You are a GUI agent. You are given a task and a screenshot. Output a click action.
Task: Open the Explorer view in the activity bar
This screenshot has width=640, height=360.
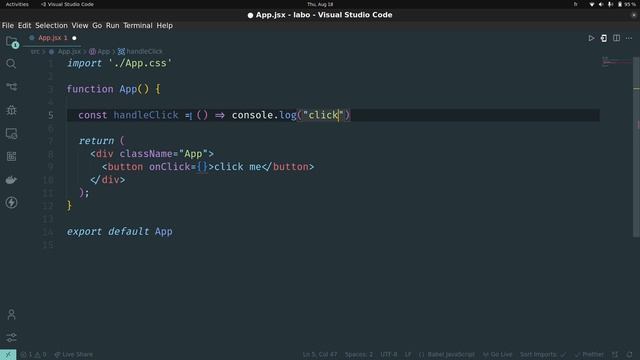(x=11, y=41)
